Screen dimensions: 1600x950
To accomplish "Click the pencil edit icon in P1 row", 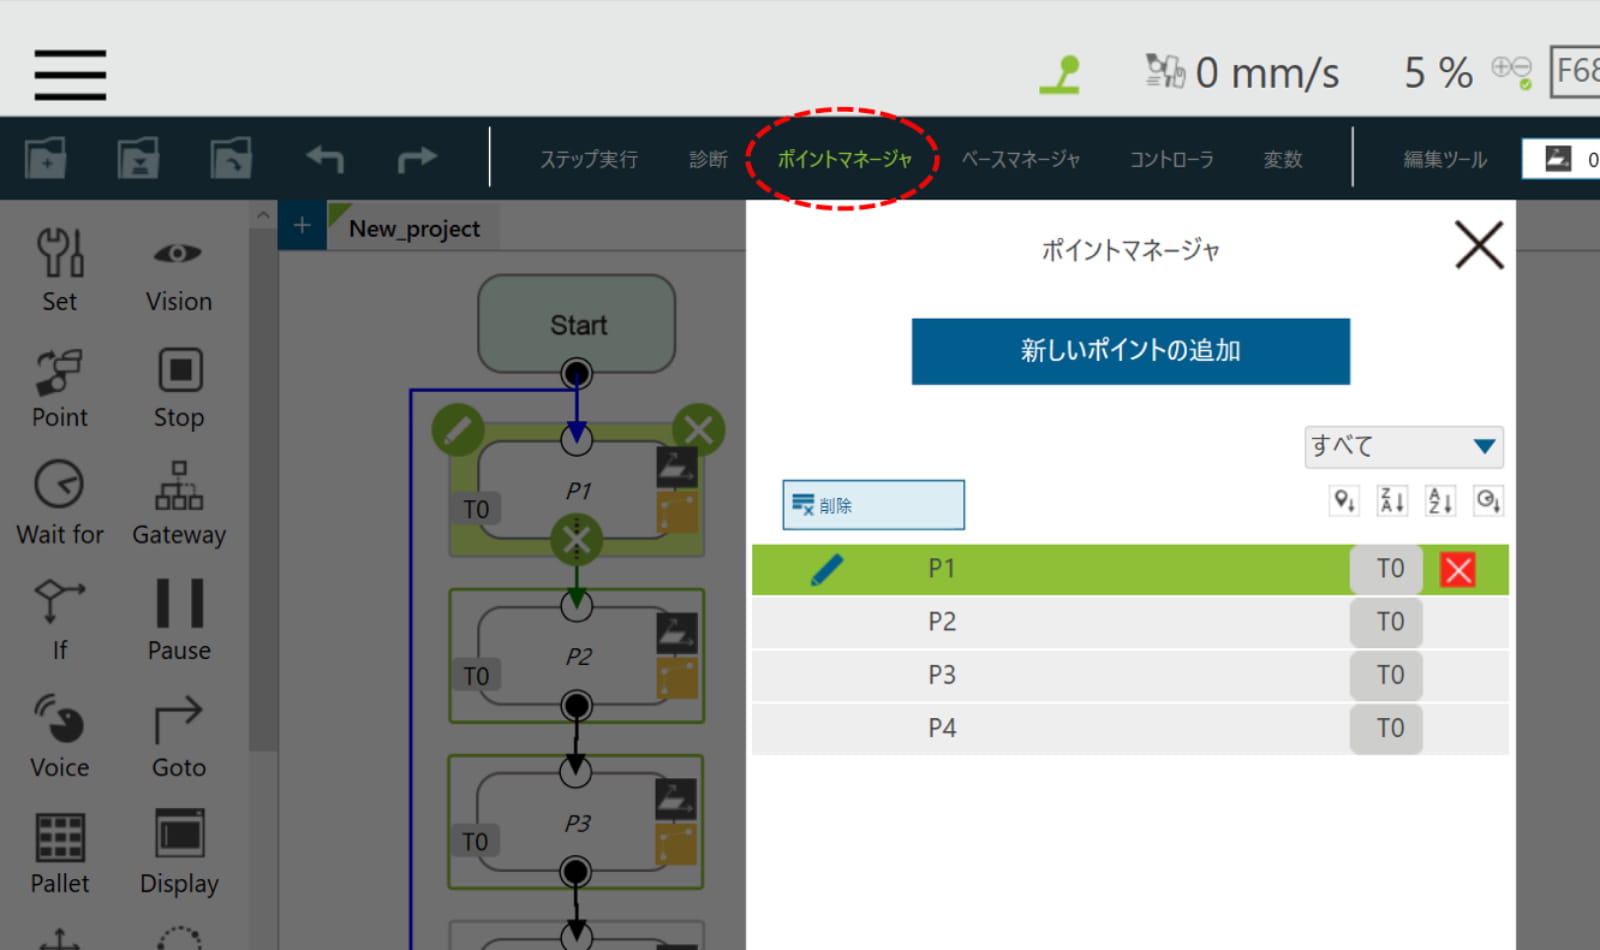I will pos(826,569).
